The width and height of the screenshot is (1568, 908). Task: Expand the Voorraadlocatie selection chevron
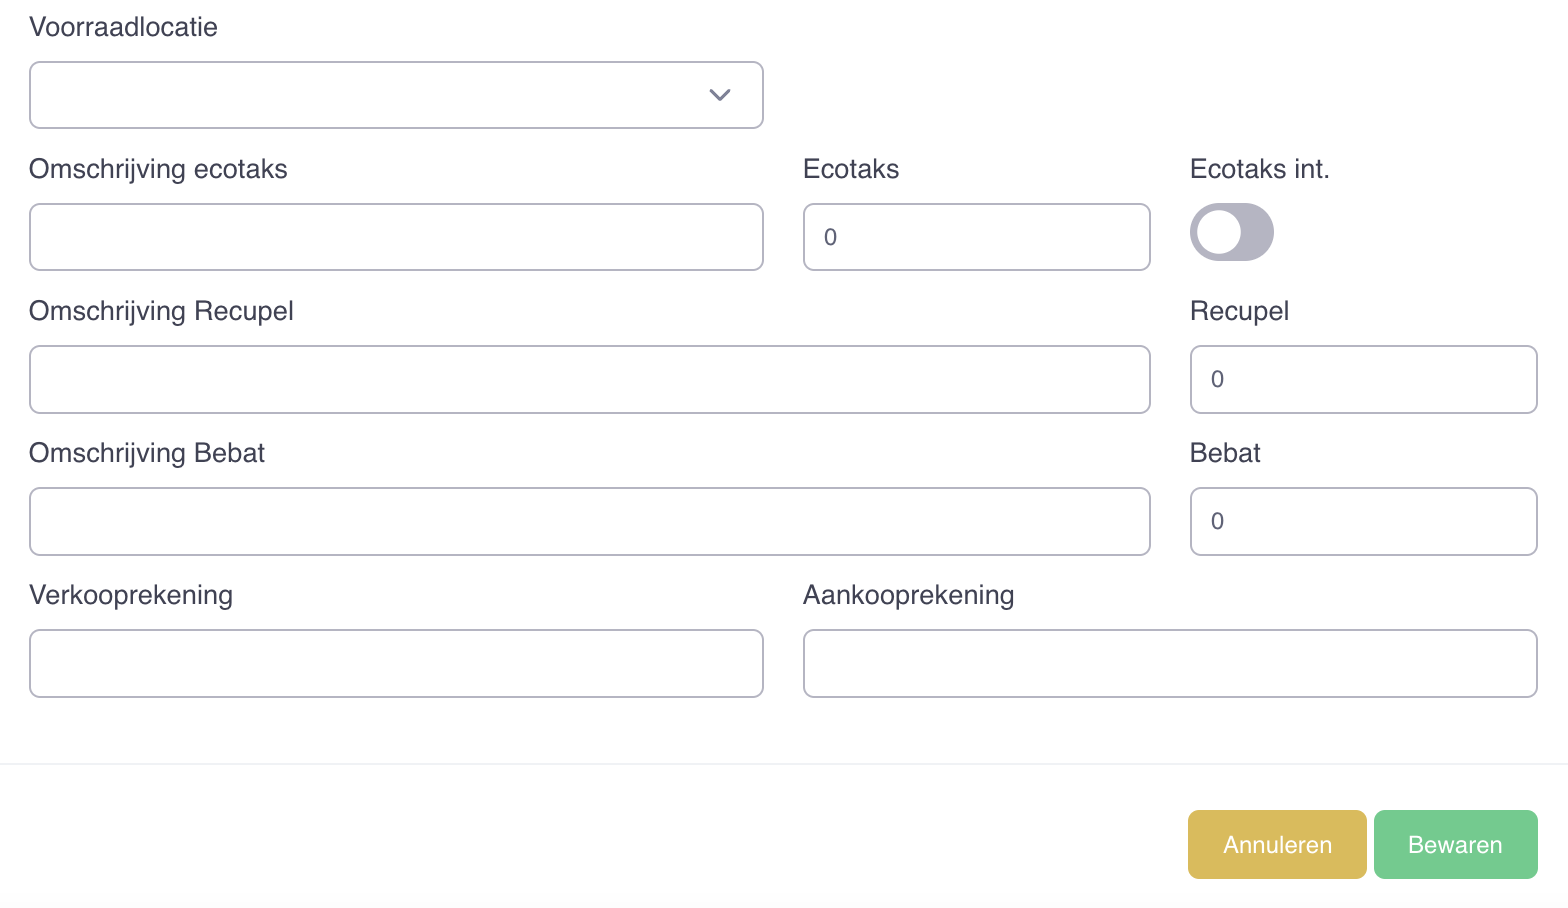point(719,95)
